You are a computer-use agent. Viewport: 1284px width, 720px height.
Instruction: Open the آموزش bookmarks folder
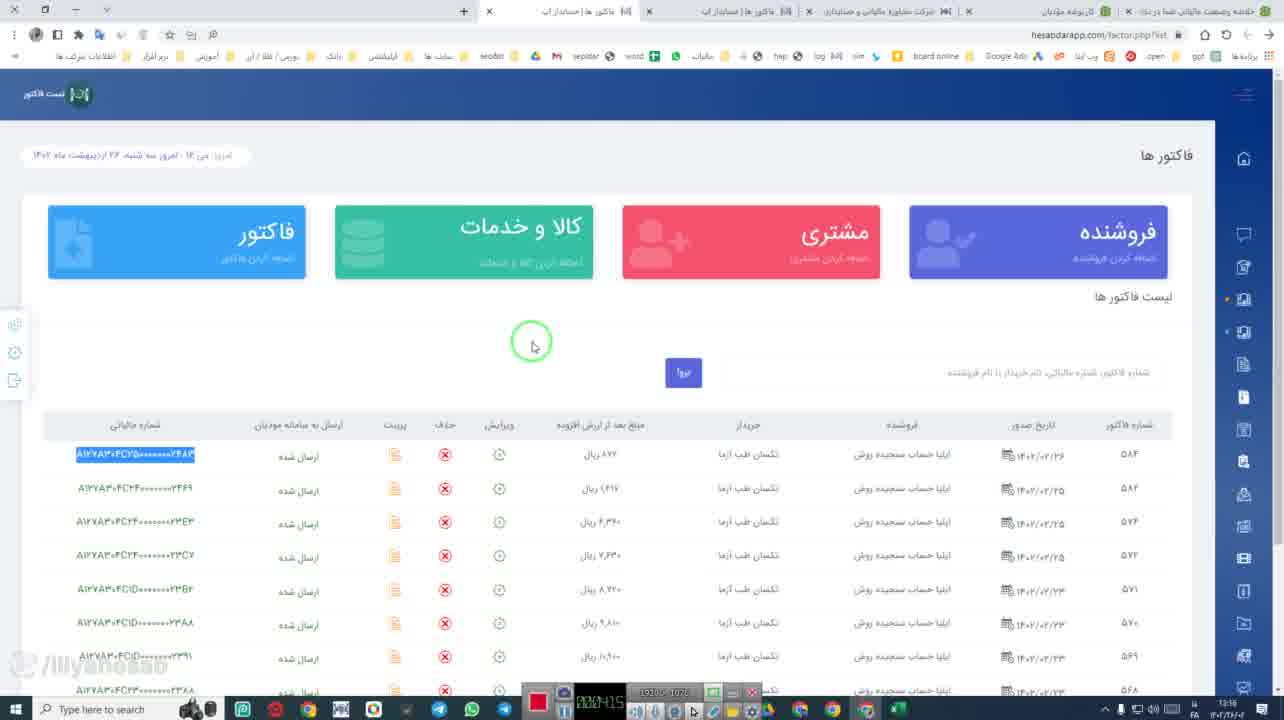pos(215,56)
